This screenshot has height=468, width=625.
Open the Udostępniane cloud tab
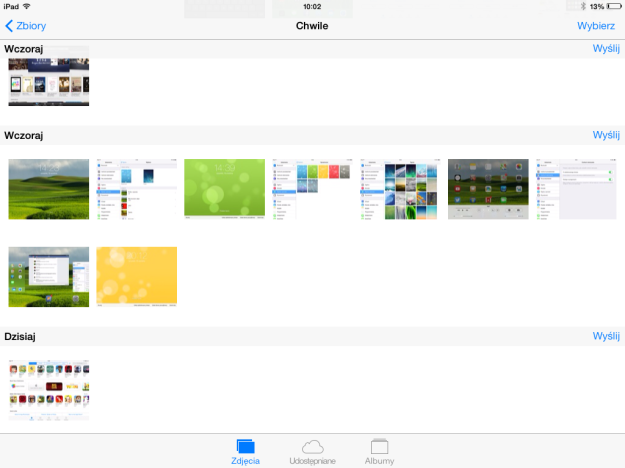[x=312, y=452]
